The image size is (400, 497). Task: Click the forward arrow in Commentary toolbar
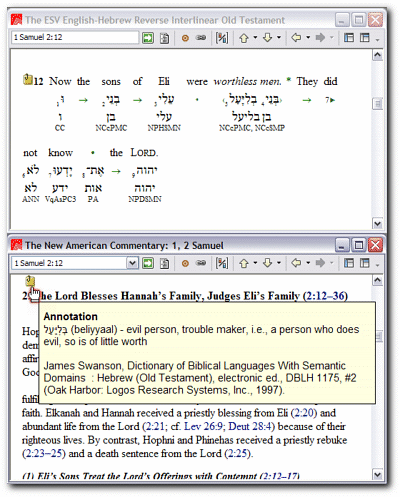[320, 263]
